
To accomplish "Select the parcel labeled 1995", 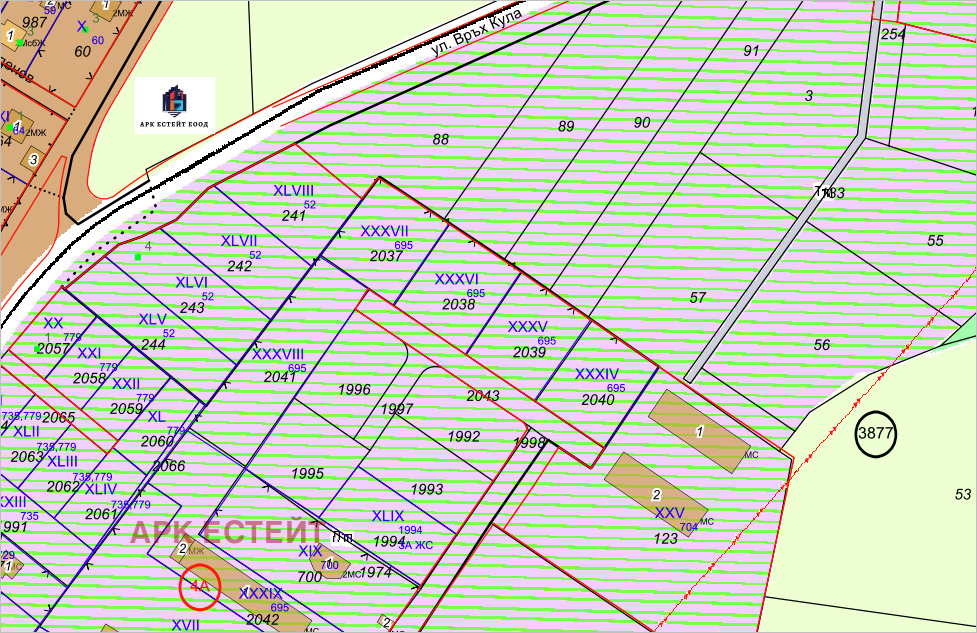I will coord(307,473).
